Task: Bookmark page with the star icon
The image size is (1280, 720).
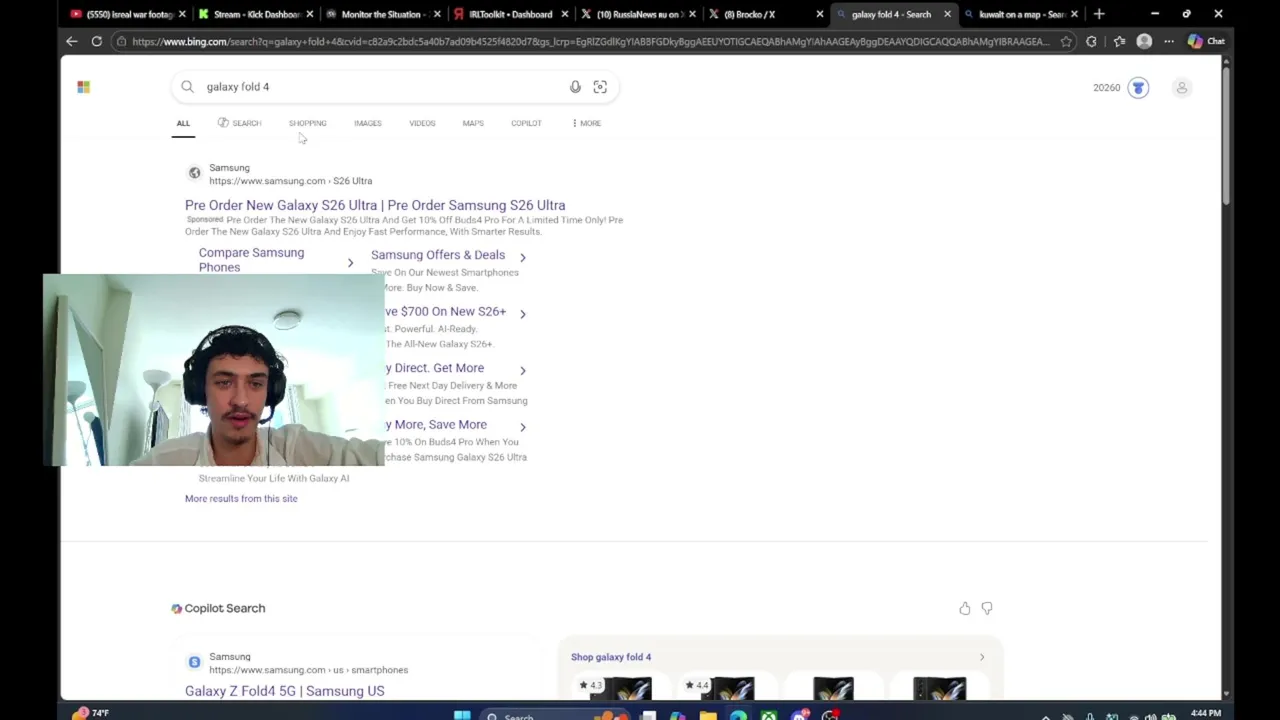Action: [x=1066, y=41]
